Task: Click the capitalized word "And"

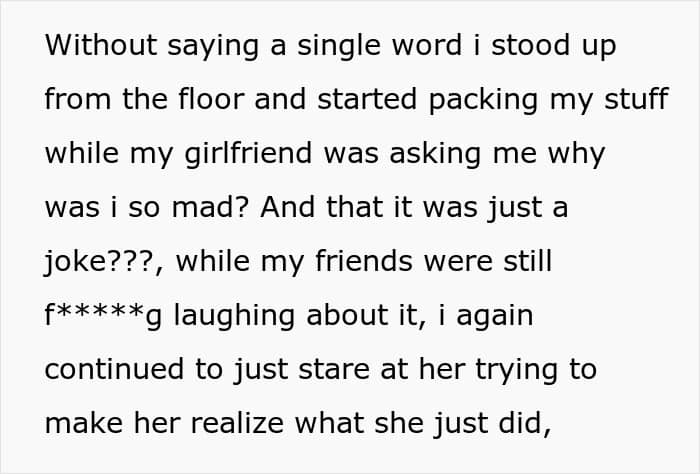Action: coord(288,207)
